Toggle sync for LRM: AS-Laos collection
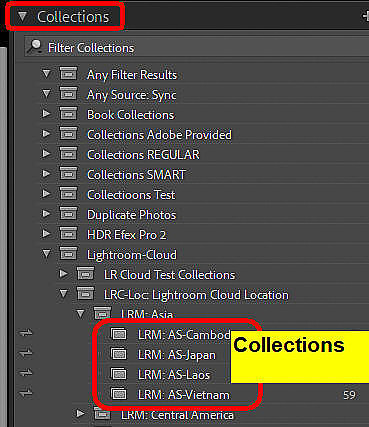Viewport: 369px width, 427px height. [x=26, y=373]
